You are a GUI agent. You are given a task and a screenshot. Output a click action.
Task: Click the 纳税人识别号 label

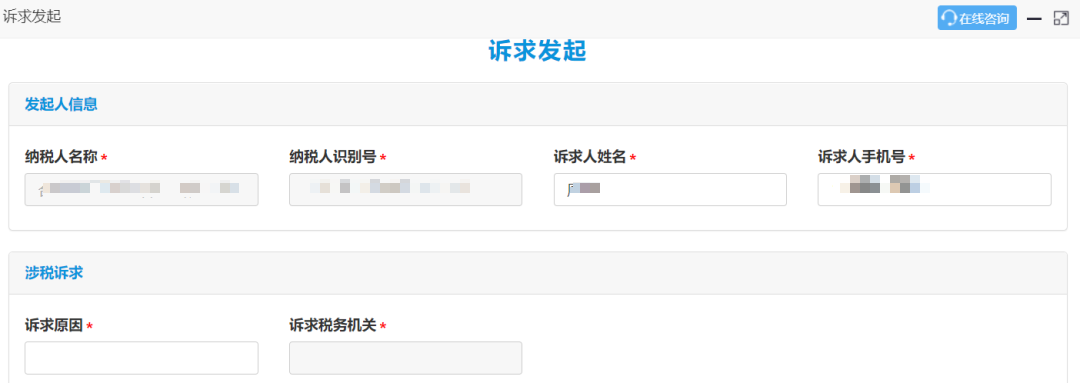tap(333, 157)
